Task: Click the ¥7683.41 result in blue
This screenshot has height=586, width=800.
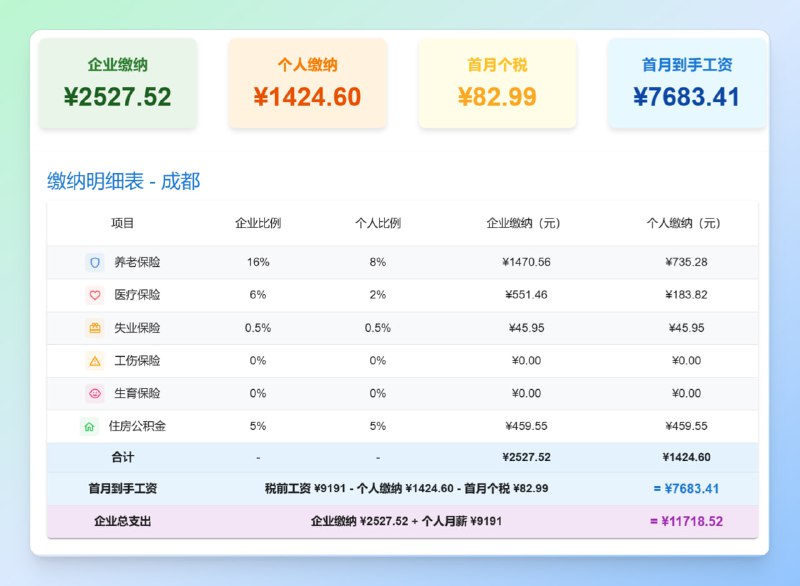Action: 691,489
